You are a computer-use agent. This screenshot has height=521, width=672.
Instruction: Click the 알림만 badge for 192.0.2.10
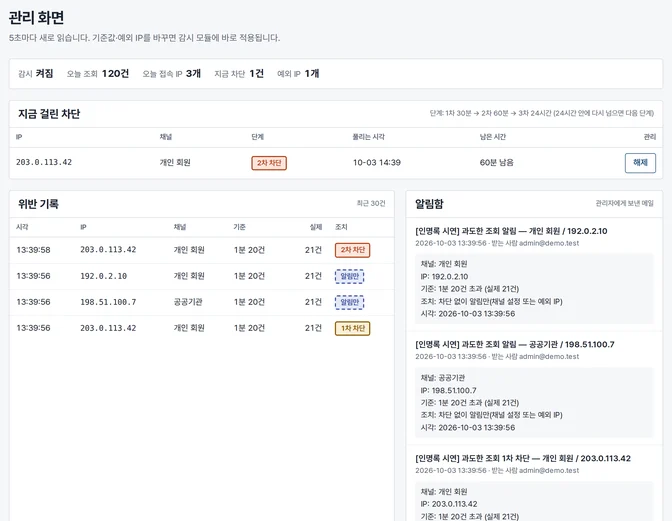click(349, 276)
